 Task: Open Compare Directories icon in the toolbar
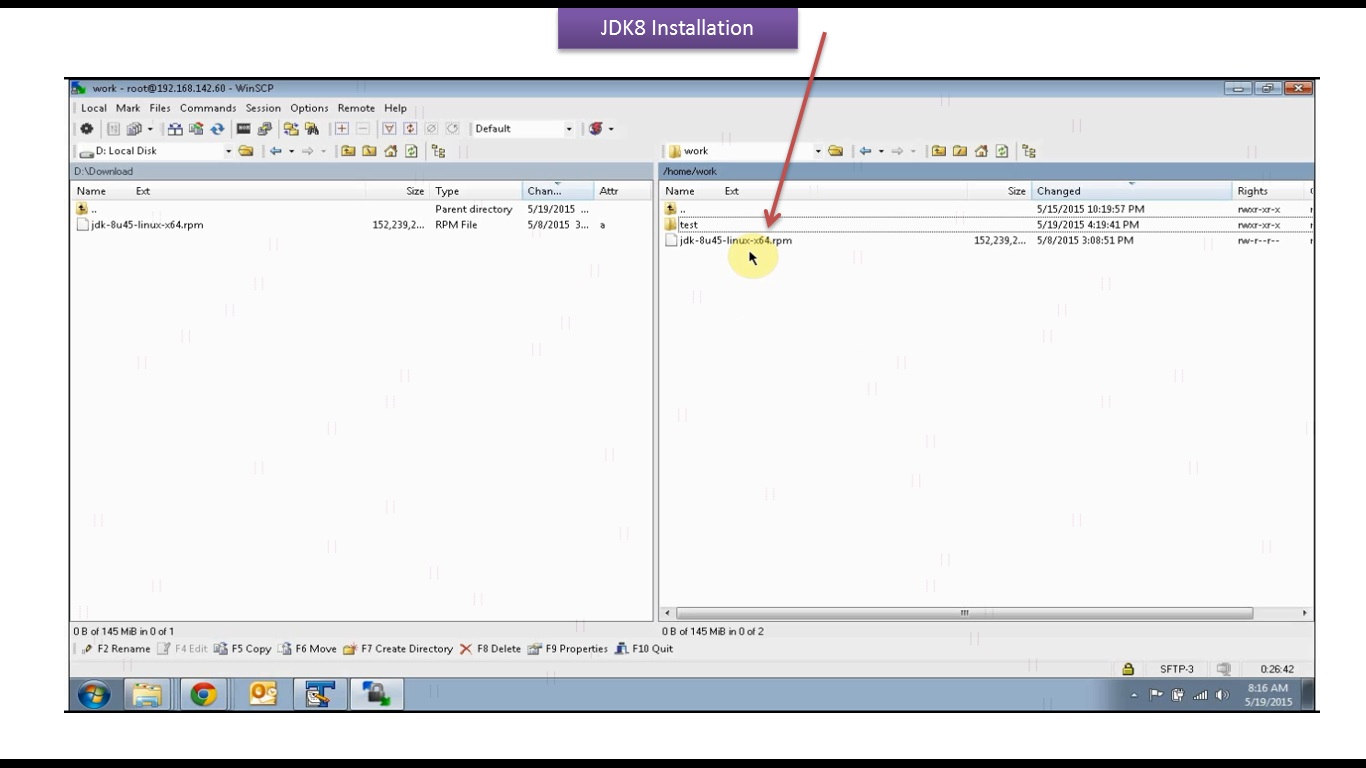[x=175, y=129]
